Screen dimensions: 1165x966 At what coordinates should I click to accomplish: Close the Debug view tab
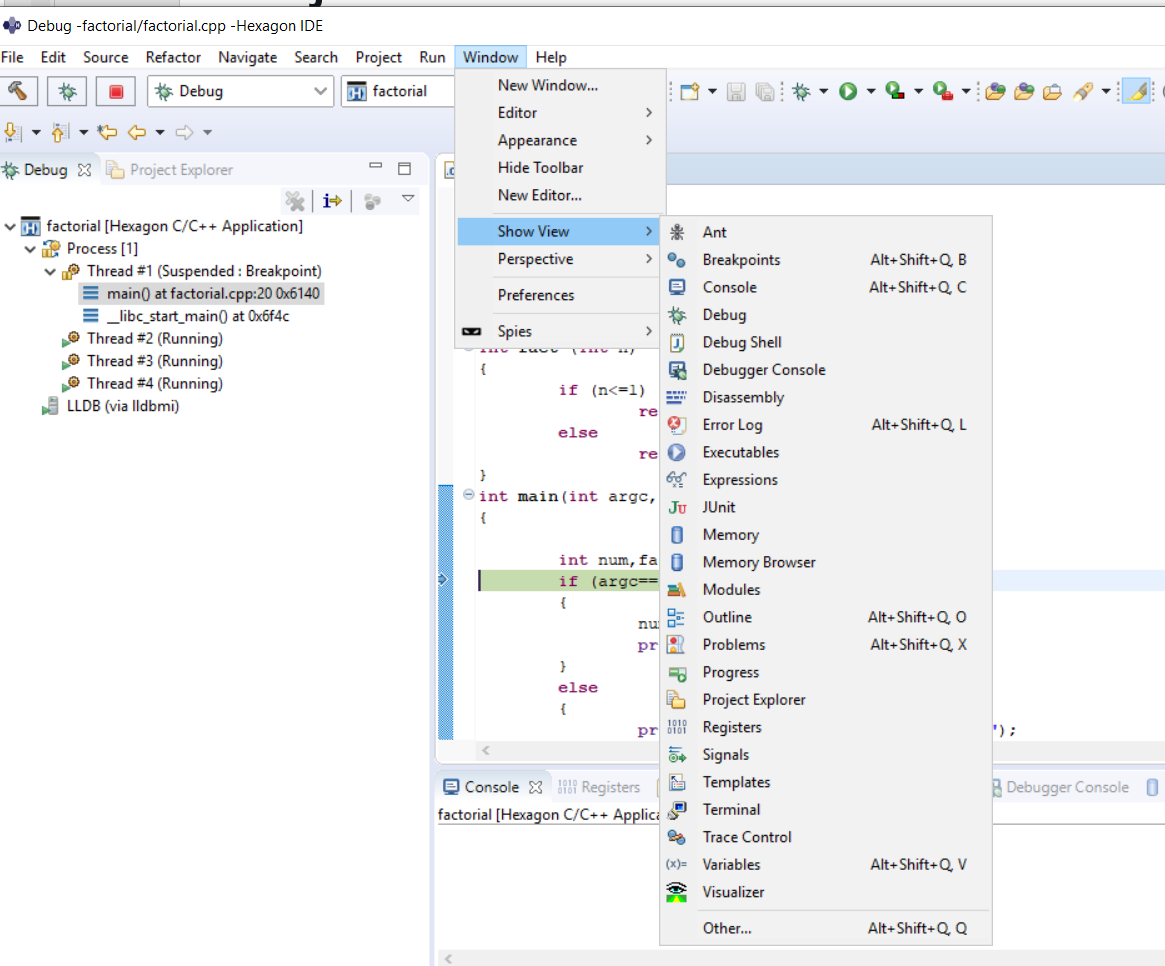(85, 170)
